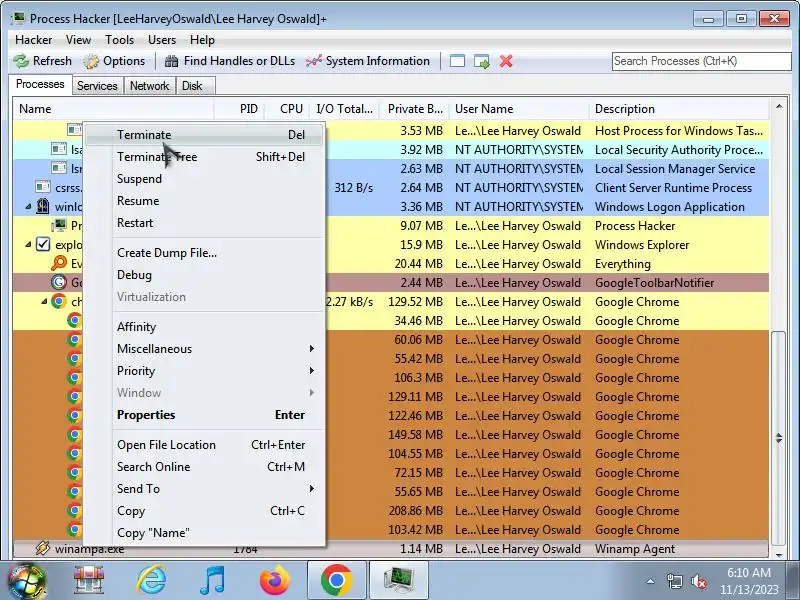
Task: Expand the Priority submenu
Action: [204, 370]
